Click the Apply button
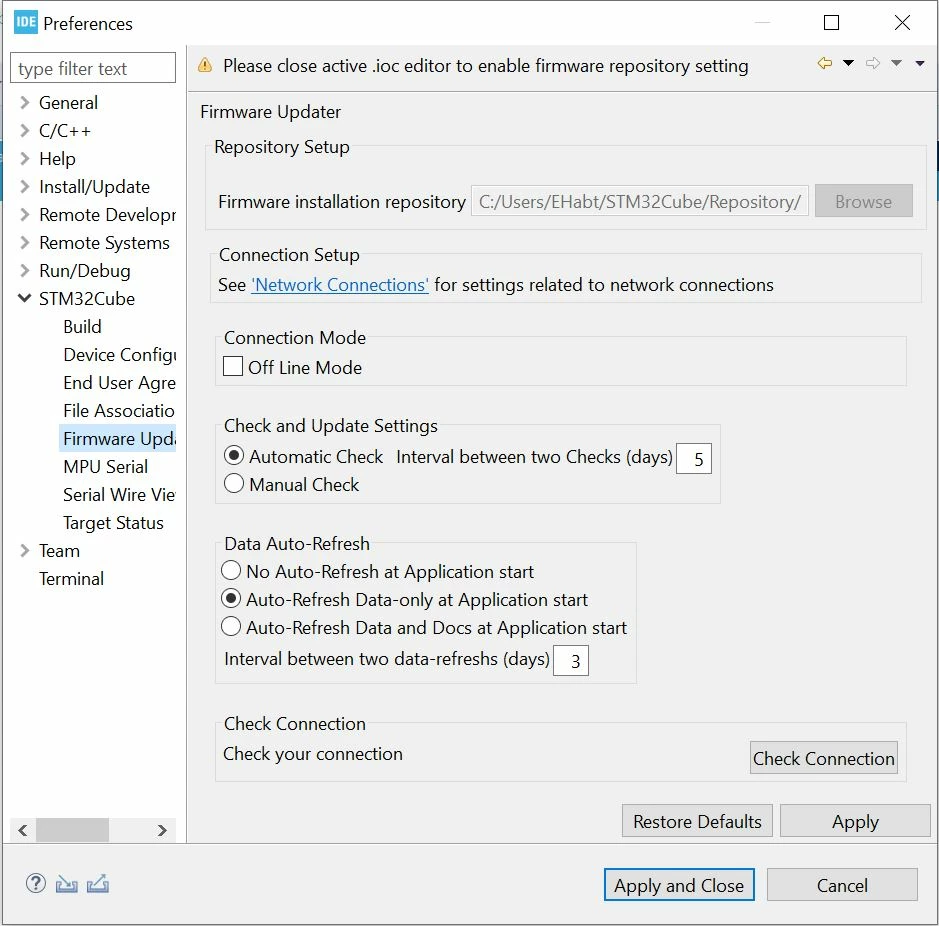This screenshot has width=939, height=926. 855,821
